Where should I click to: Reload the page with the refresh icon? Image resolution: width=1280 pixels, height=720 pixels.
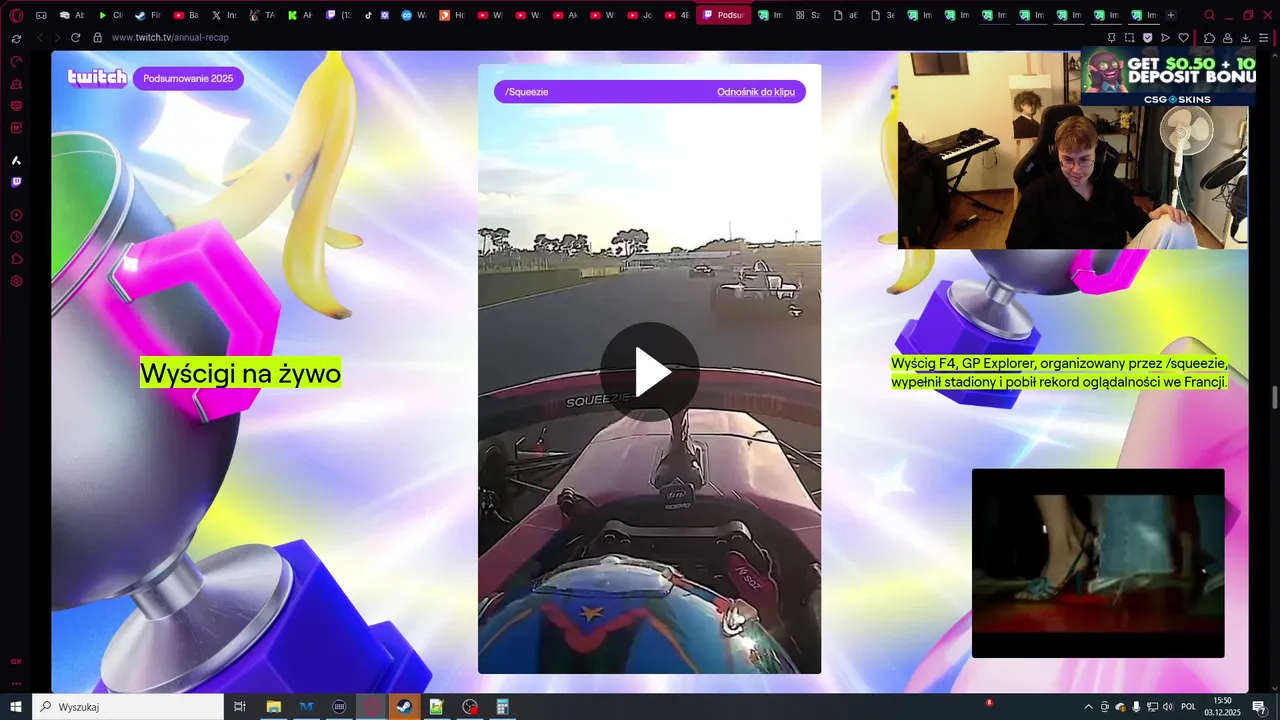[x=75, y=37]
